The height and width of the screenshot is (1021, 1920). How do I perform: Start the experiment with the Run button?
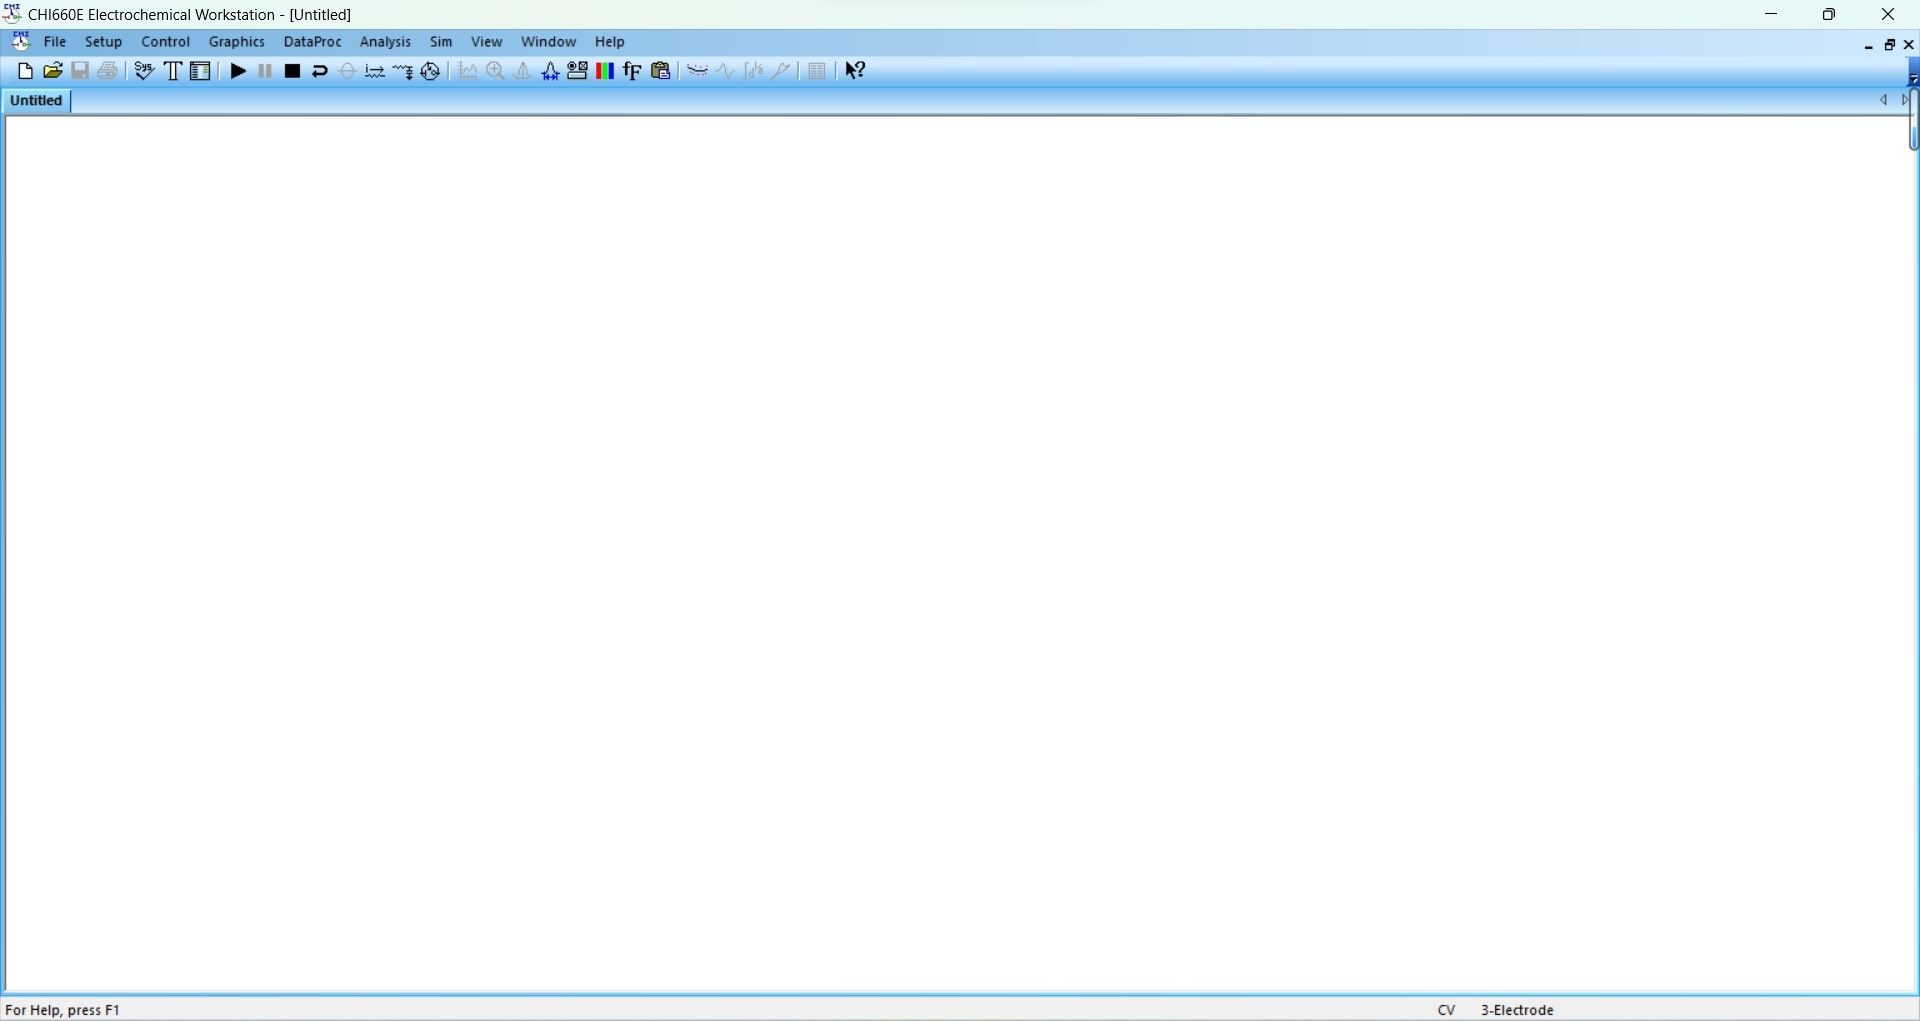238,71
